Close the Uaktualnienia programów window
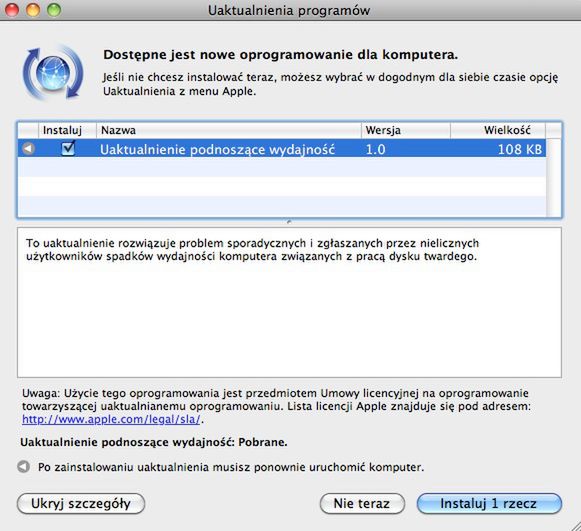 click(x=11, y=10)
